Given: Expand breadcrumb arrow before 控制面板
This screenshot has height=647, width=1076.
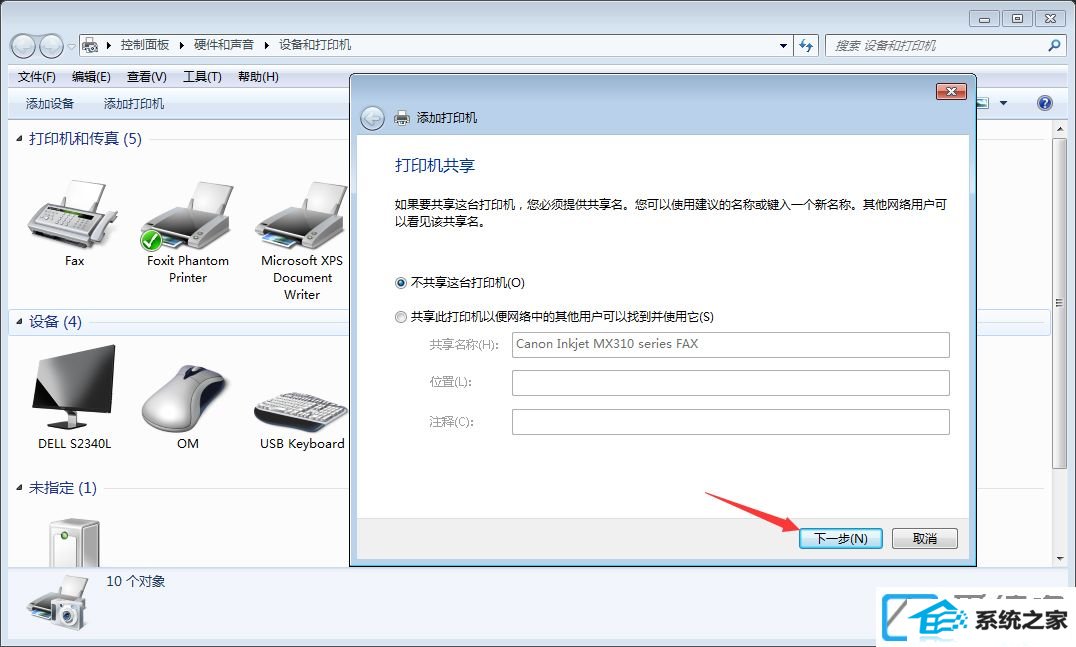Looking at the screenshot, I should pyautogui.click(x=108, y=45).
